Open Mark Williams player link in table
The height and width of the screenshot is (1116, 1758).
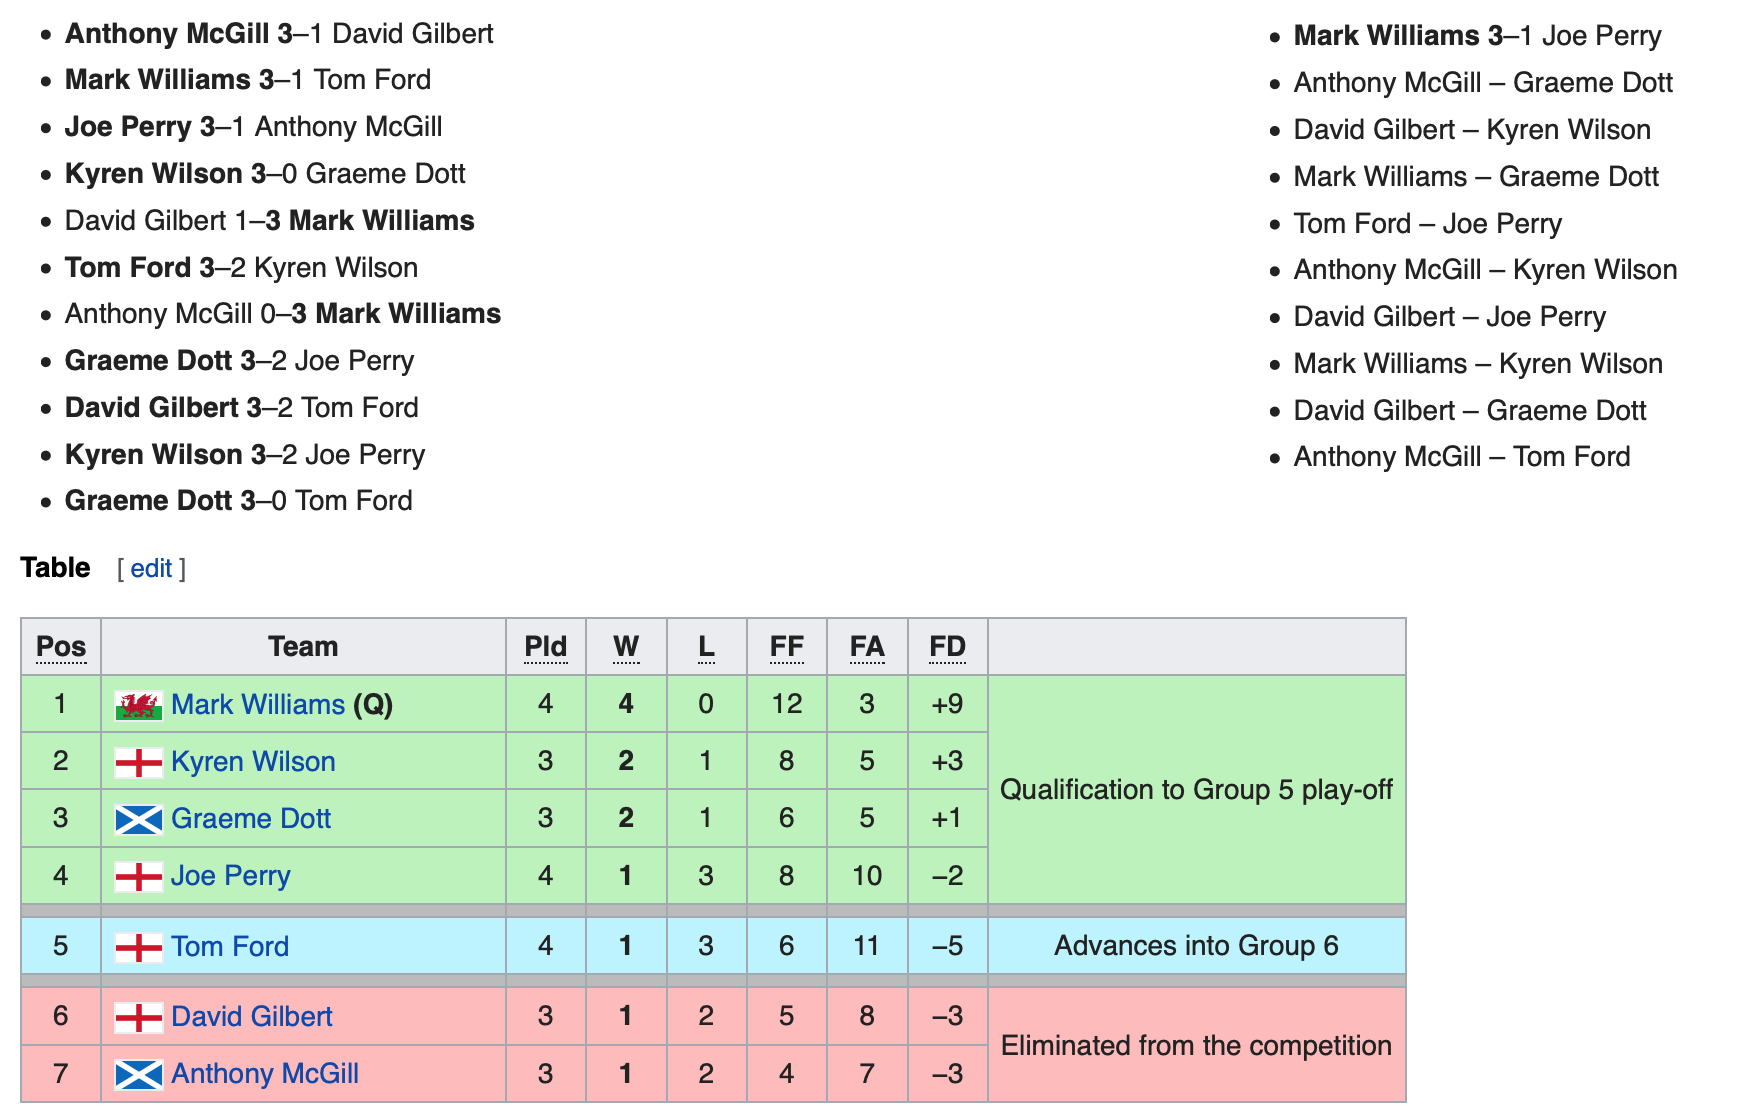tap(258, 704)
